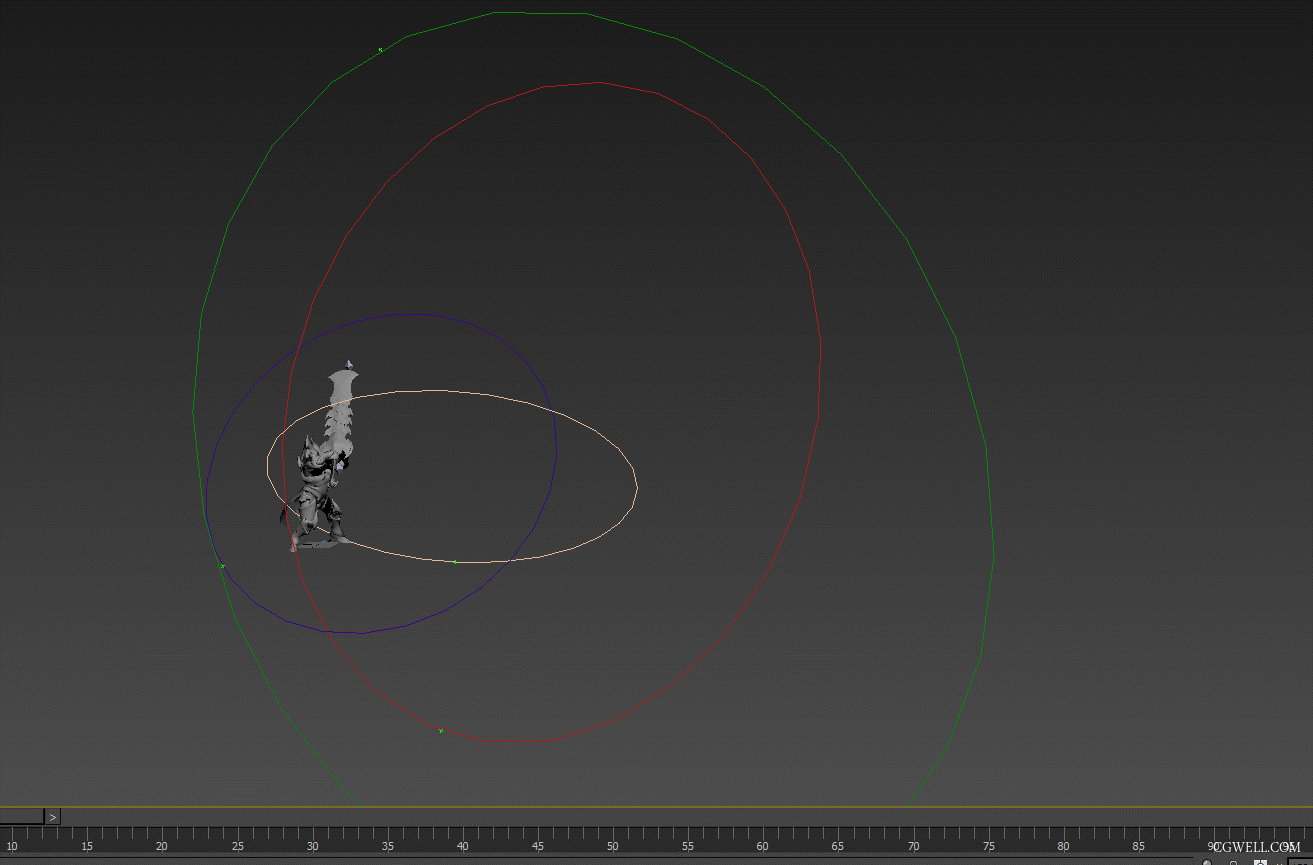Move playhead to frame 65
Viewport: 1313px width, 865px height.
pyautogui.click(x=838, y=846)
